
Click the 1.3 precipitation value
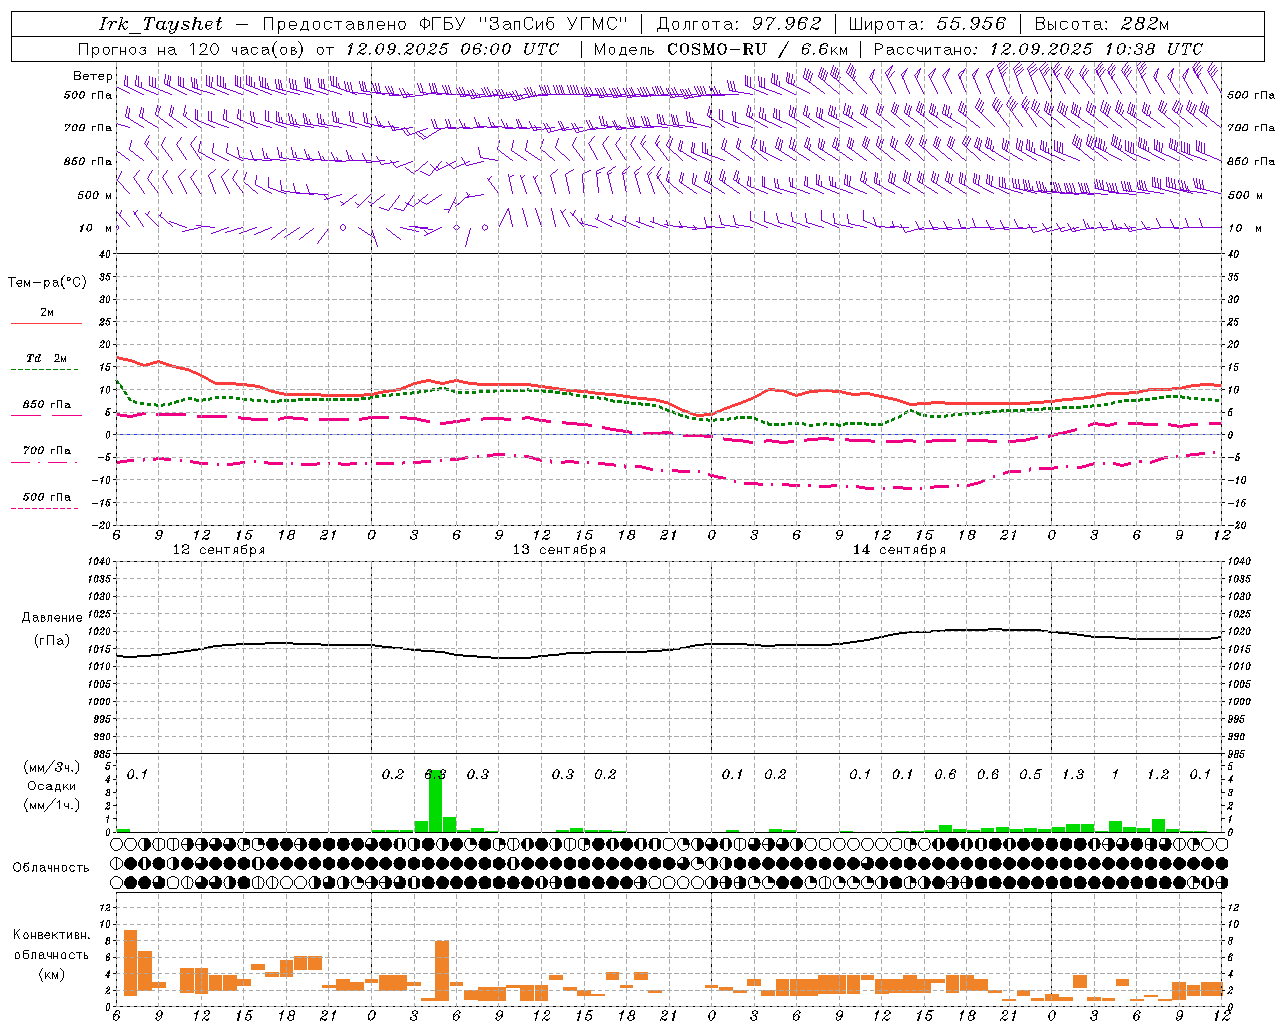(x=1073, y=775)
